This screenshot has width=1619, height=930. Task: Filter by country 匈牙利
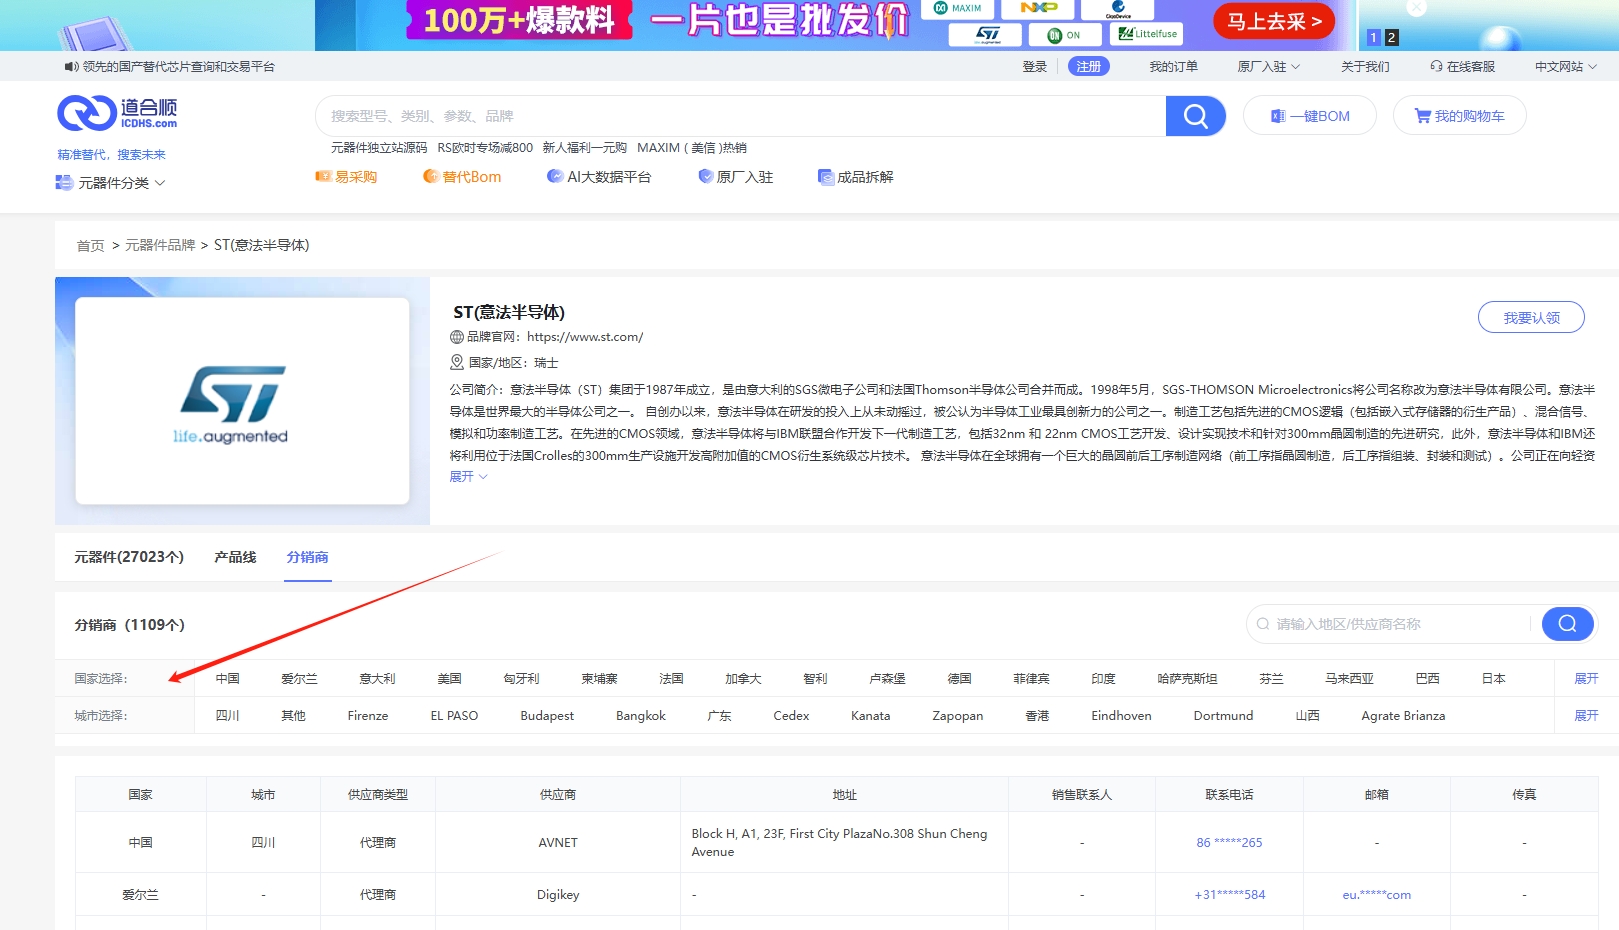(522, 678)
